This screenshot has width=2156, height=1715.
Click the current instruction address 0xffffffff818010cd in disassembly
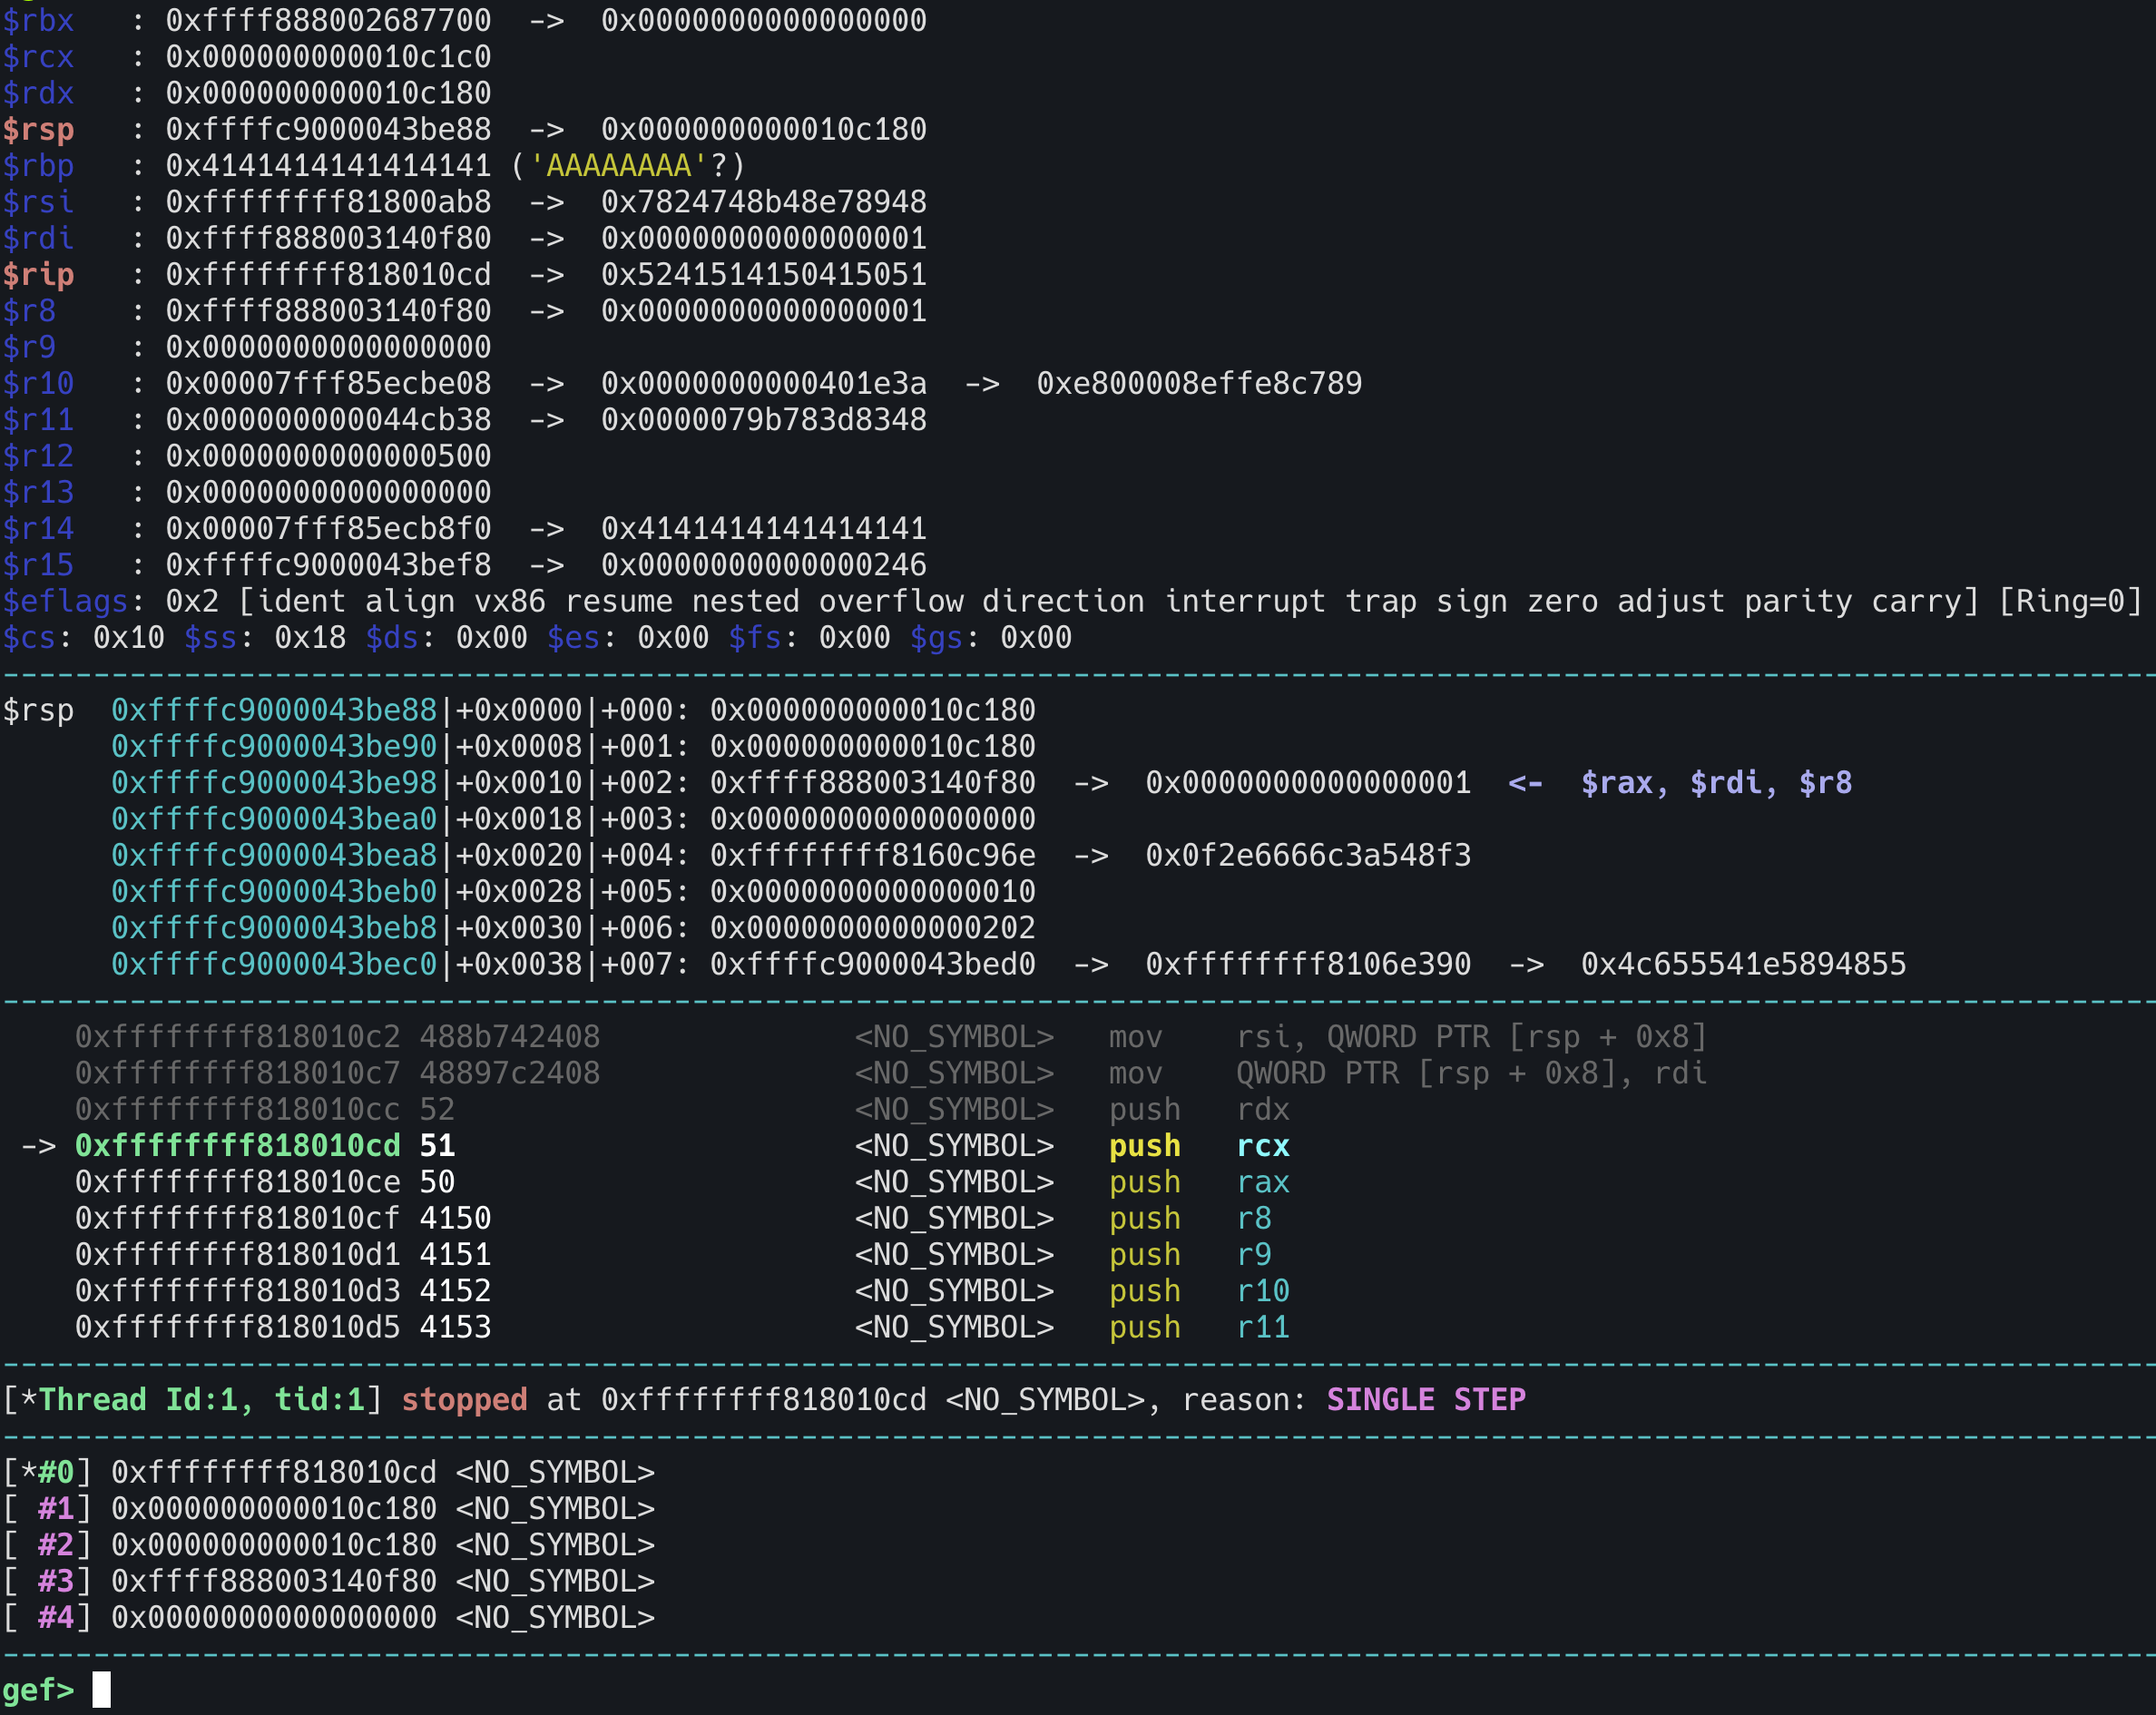click(x=238, y=1146)
